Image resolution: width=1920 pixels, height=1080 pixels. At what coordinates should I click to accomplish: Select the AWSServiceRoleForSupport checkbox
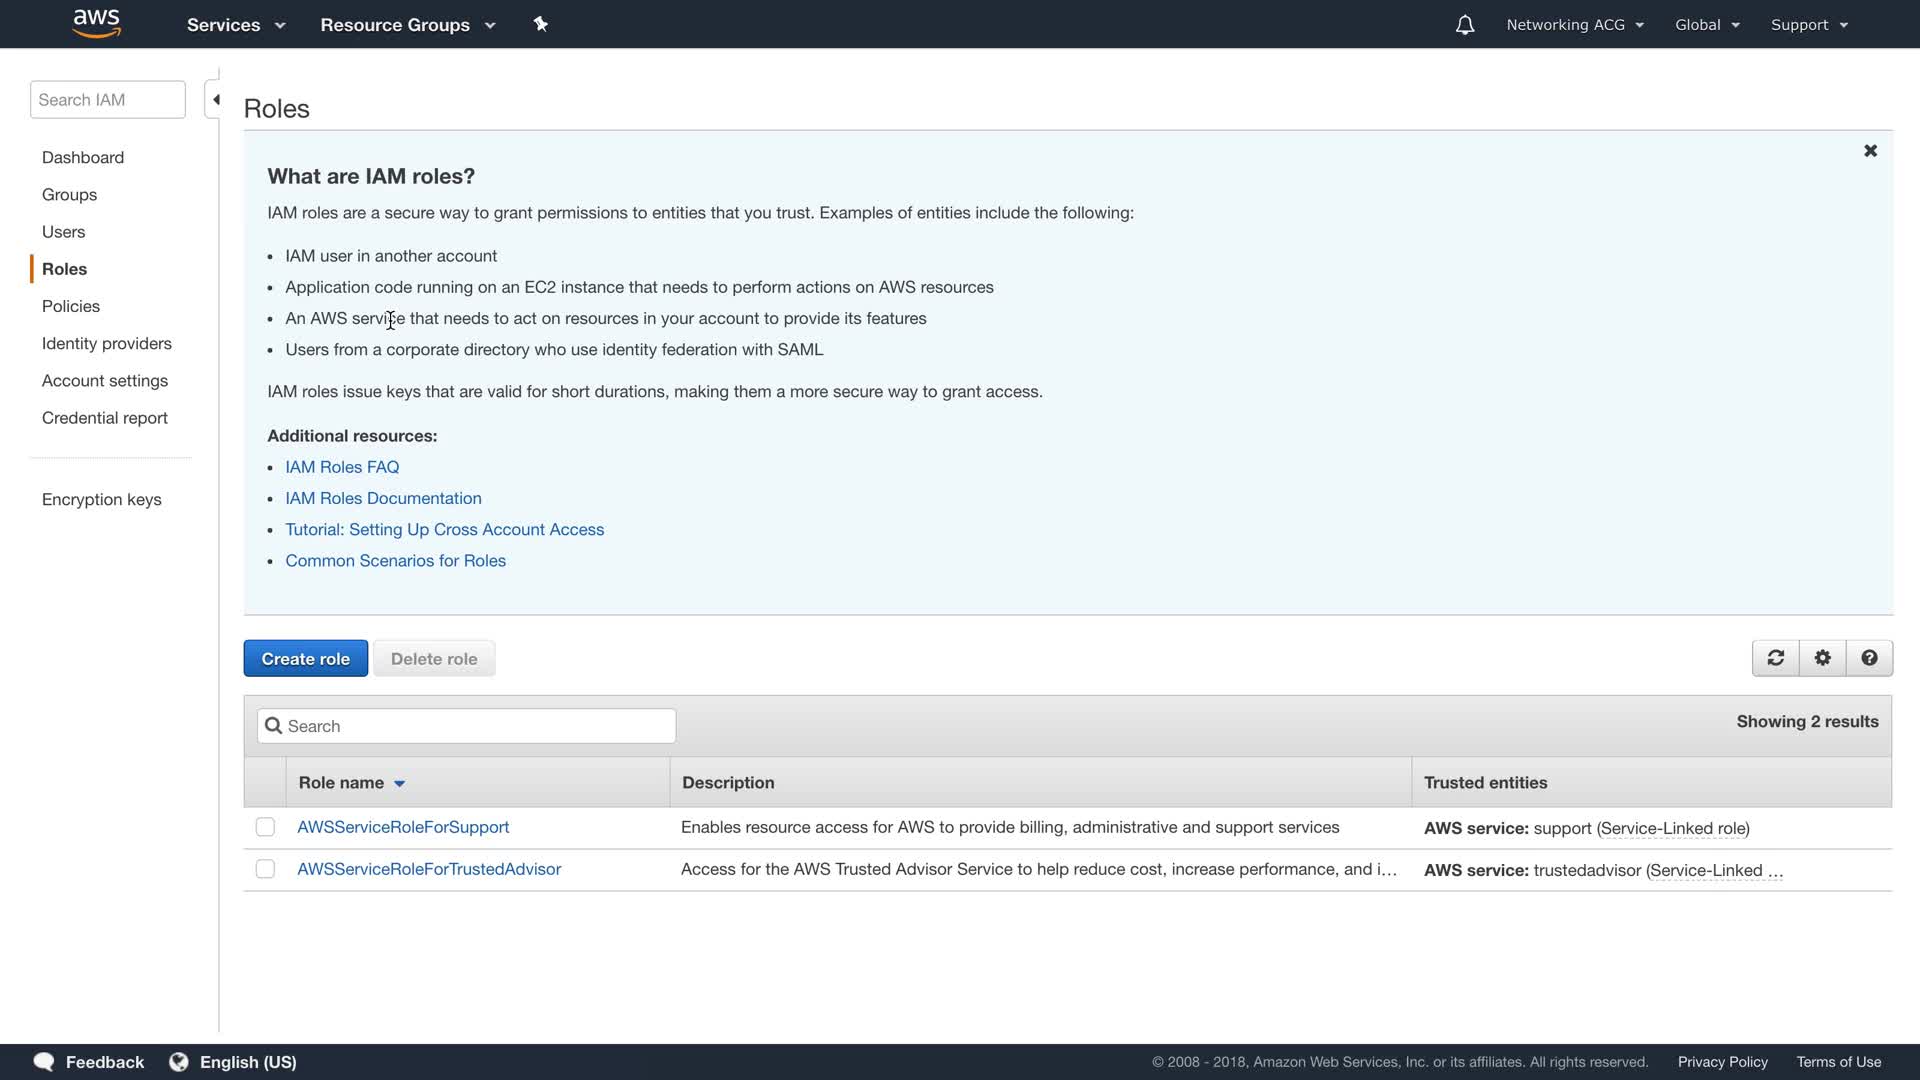(265, 827)
